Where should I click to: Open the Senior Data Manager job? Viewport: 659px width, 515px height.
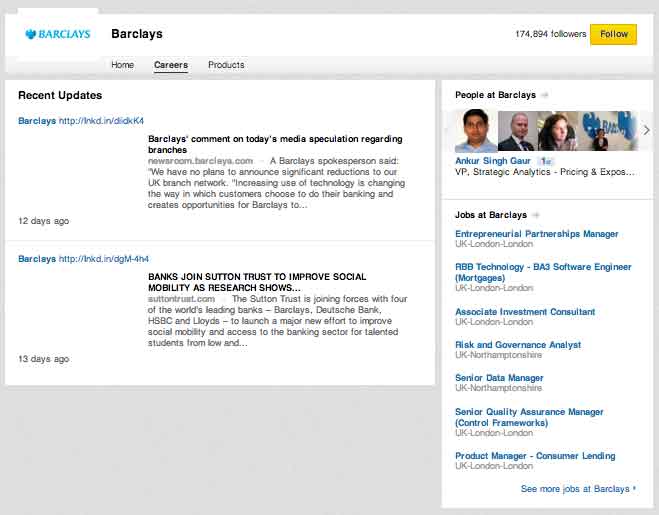click(499, 378)
